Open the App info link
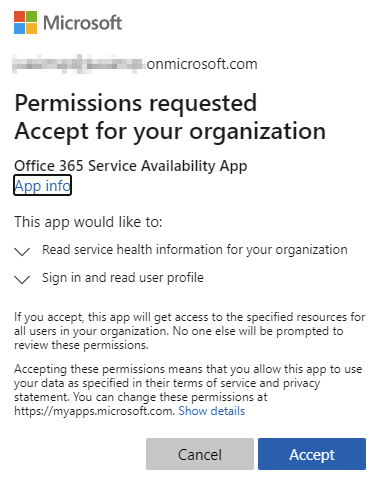This screenshot has height=481, width=388. [42, 185]
